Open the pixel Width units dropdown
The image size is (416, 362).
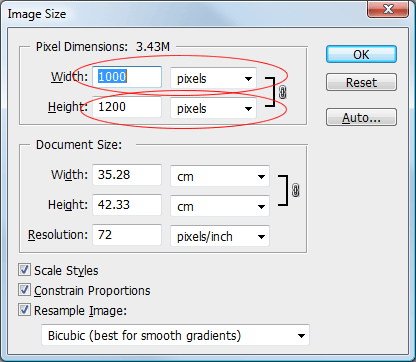point(213,78)
